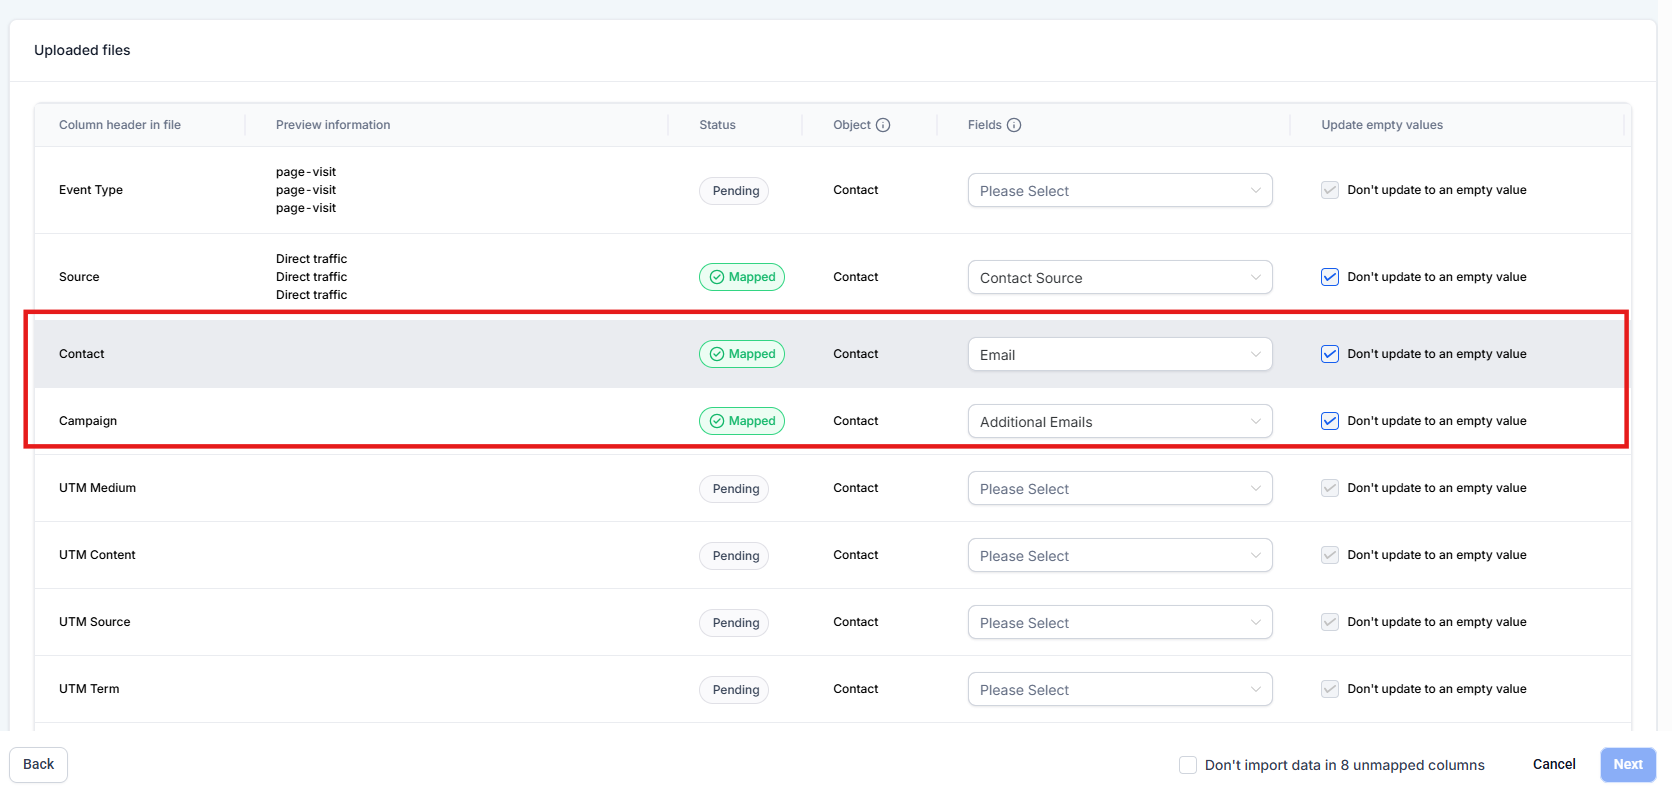Click the Pending badge for UTM Term
Viewport: 1672px width, 790px height.
(x=734, y=690)
